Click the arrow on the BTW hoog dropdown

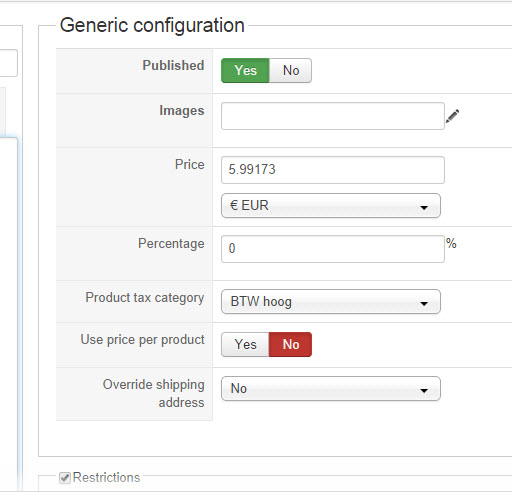tap(424, 303)
